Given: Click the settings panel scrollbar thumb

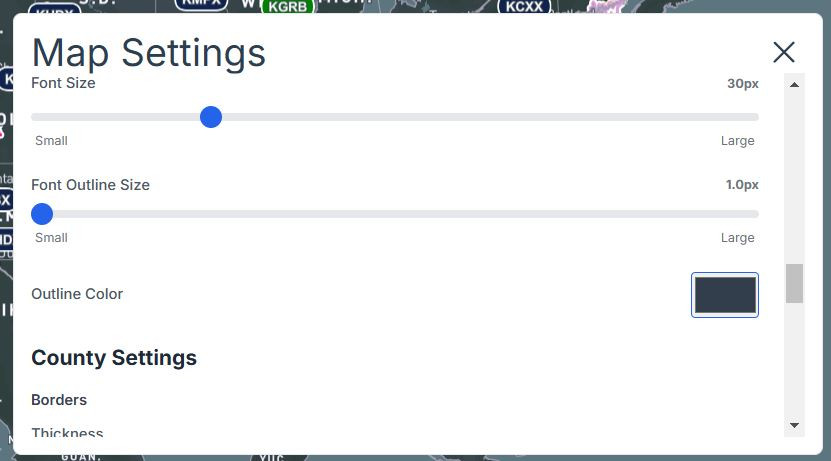Looking at the screenshot, I should pyautogui.click(x=794, y=283).
